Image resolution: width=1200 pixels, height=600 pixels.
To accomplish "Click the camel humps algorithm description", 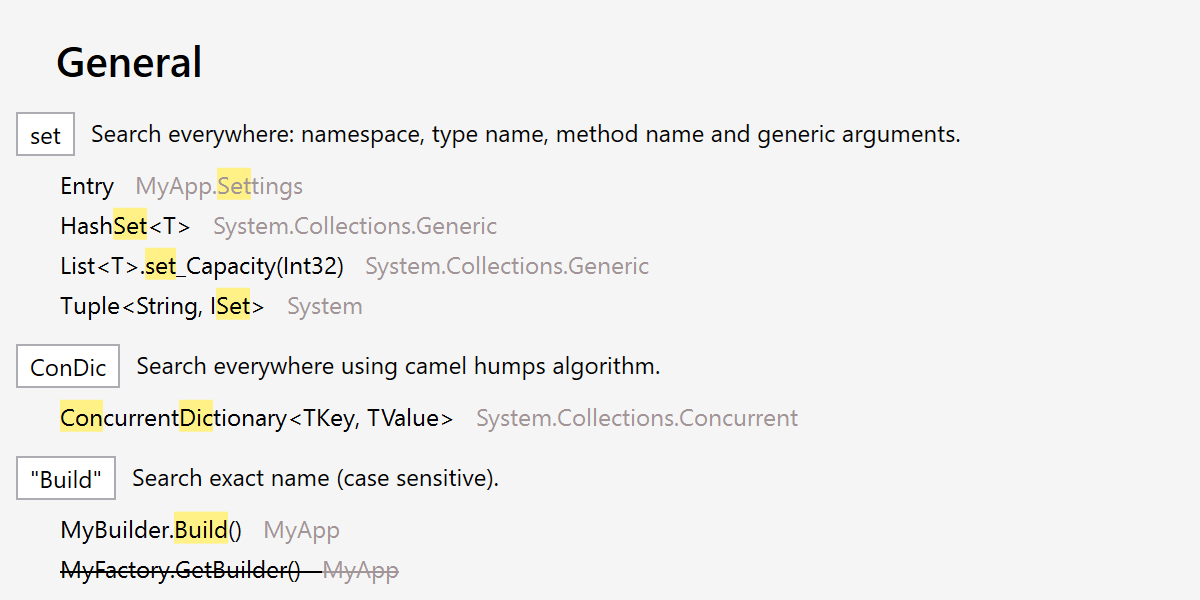I will (398, 366).
